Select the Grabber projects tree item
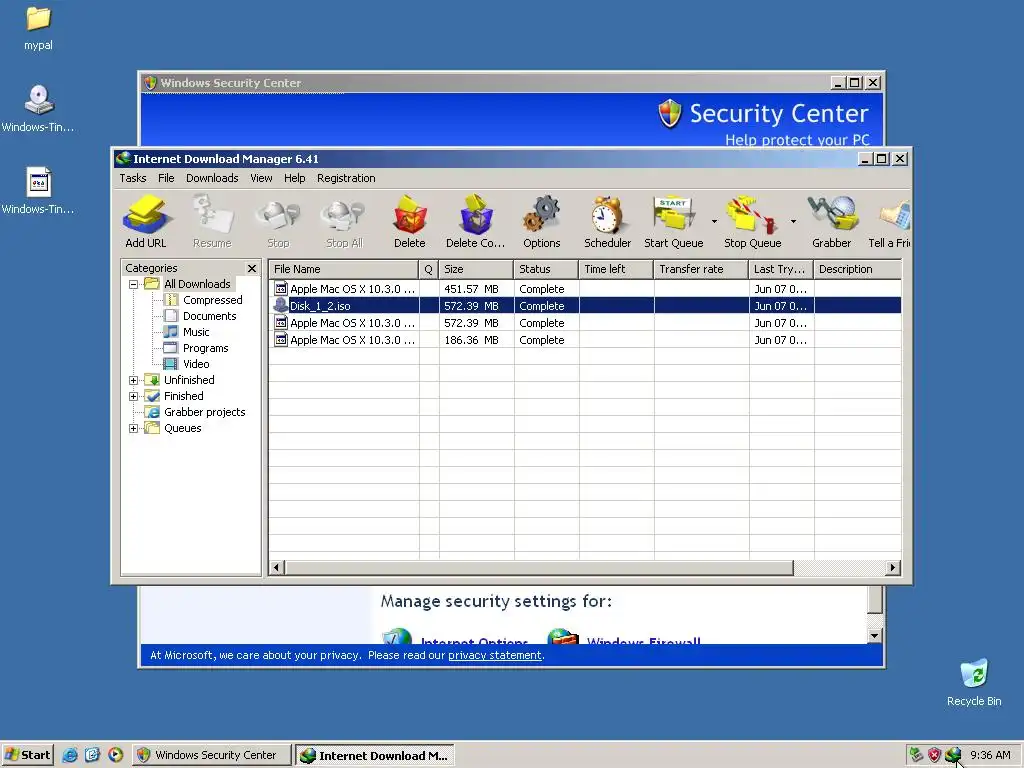This screenshot has height=768, width=1024. point(204,412)
